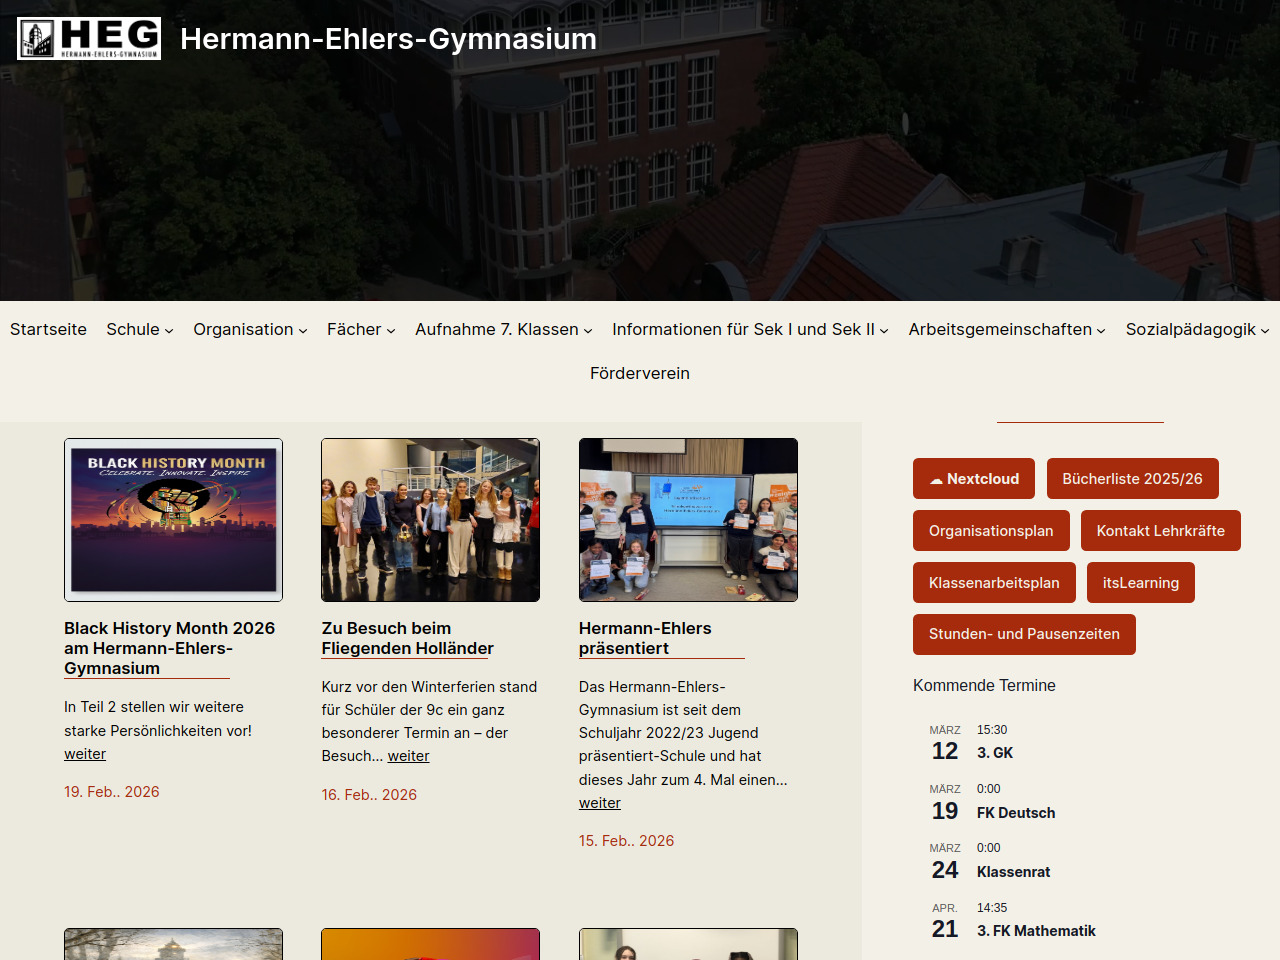This screenshot has width=1280, height=960.
Task: Open the Black History Month poster thumbnail
Action: click(173, 520)
